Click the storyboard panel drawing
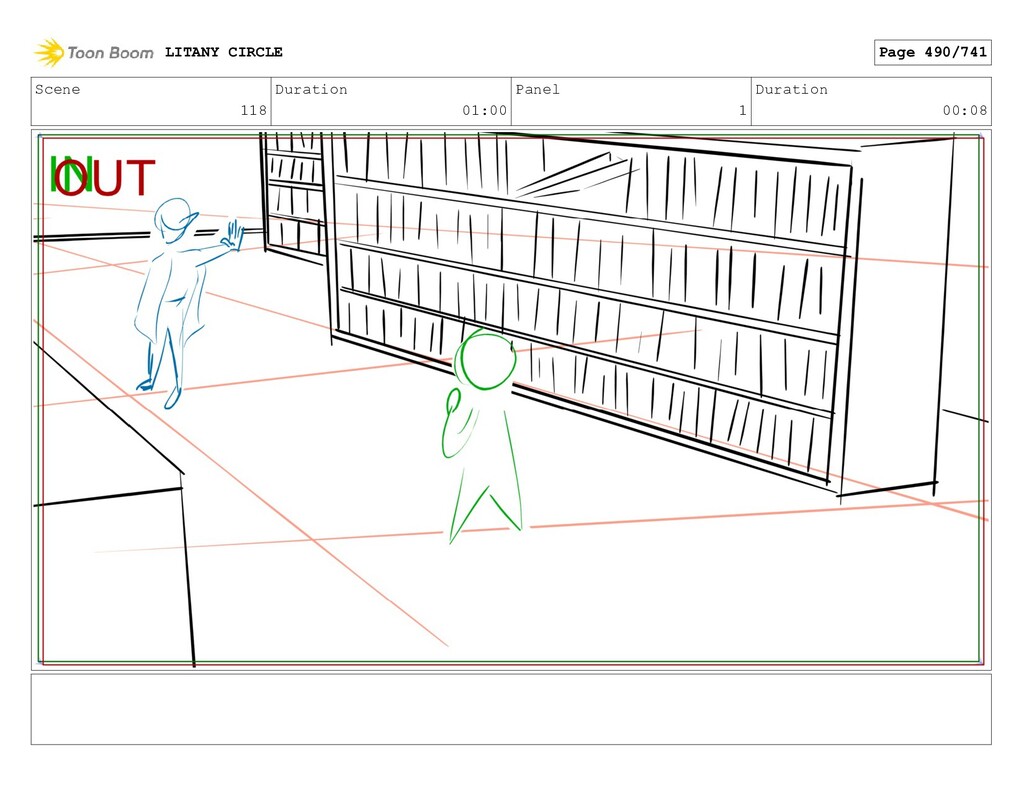Viewport: 1024px width, 791px height. coord(511,400)
